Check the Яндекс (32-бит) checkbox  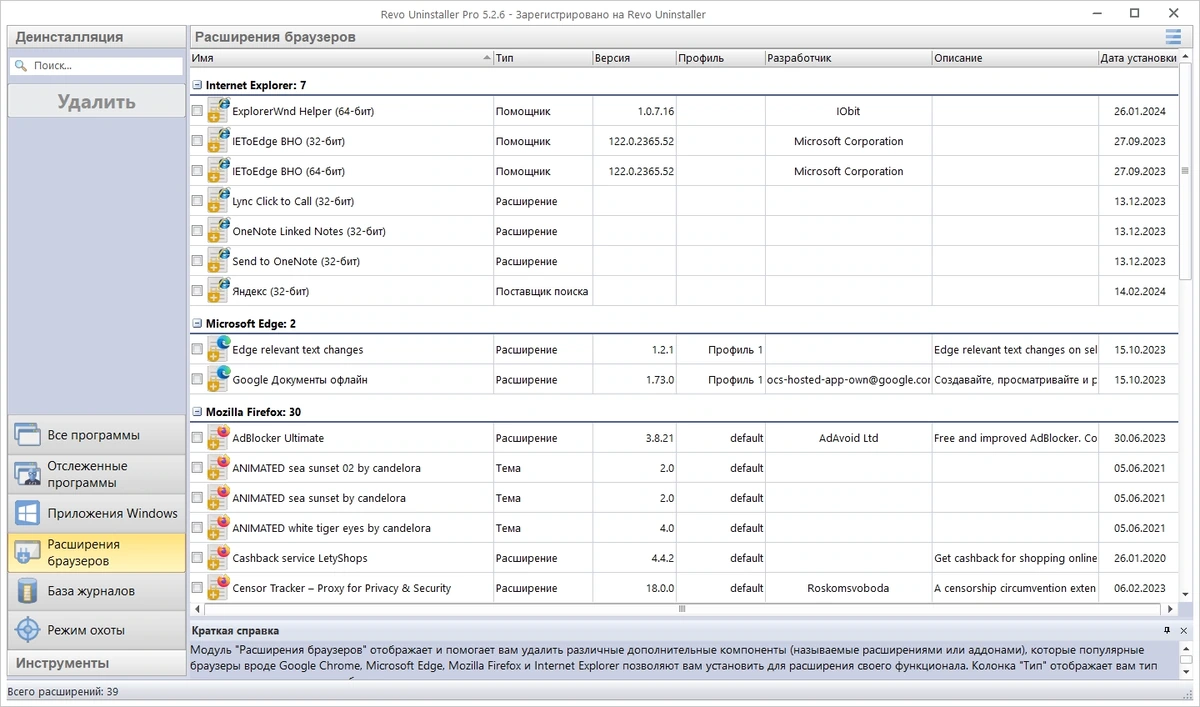coord(197,291)
